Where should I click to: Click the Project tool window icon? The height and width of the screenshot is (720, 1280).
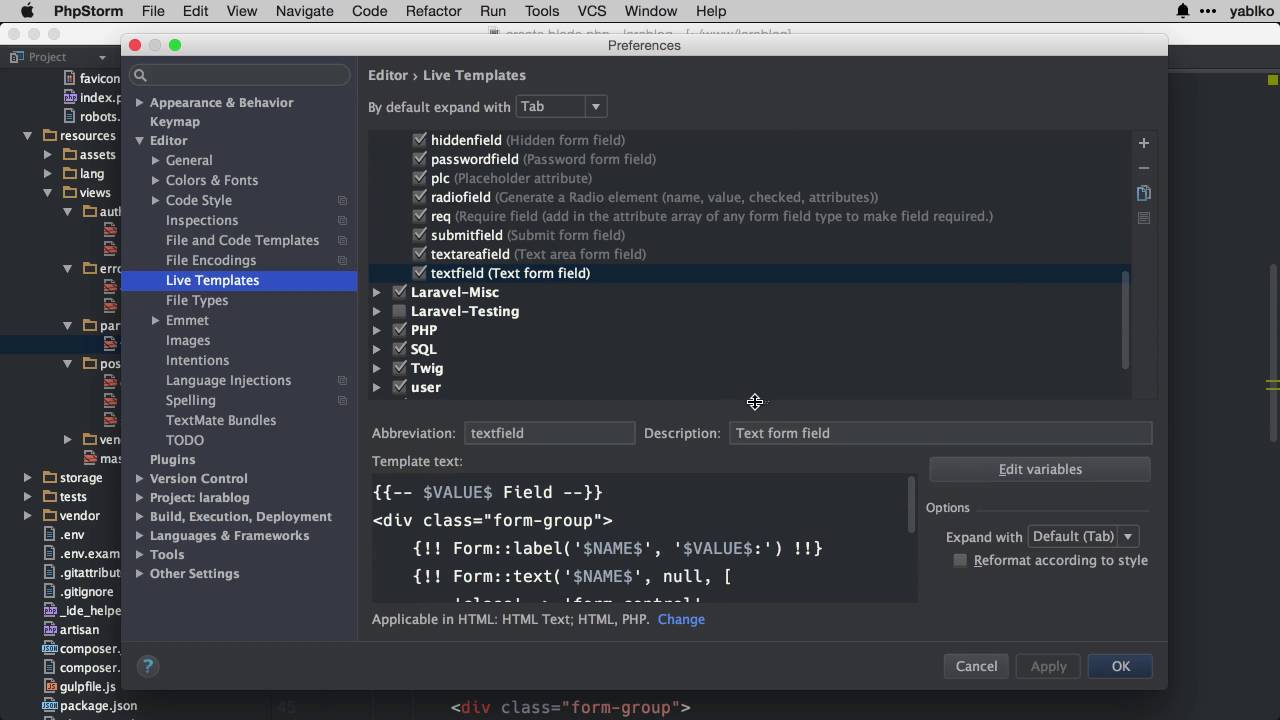tap(16, 57)
